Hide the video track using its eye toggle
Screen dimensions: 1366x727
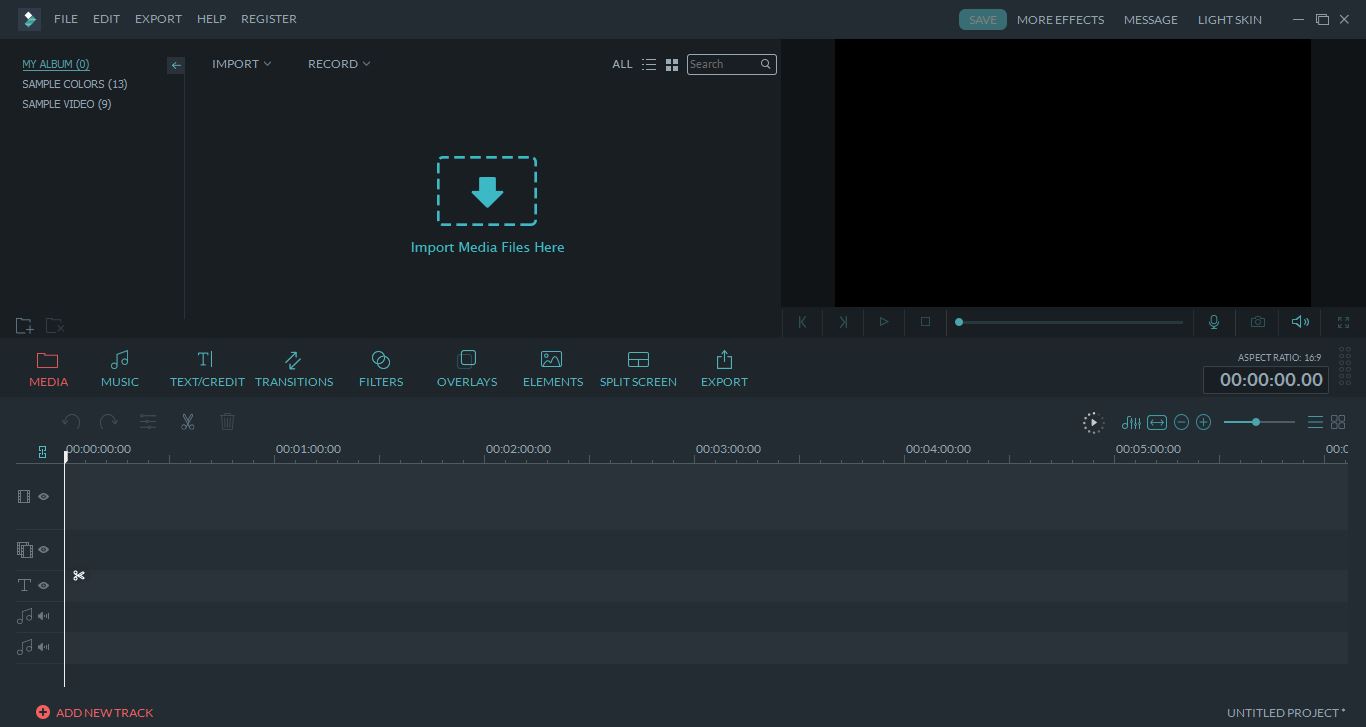[x=43, y=496]
